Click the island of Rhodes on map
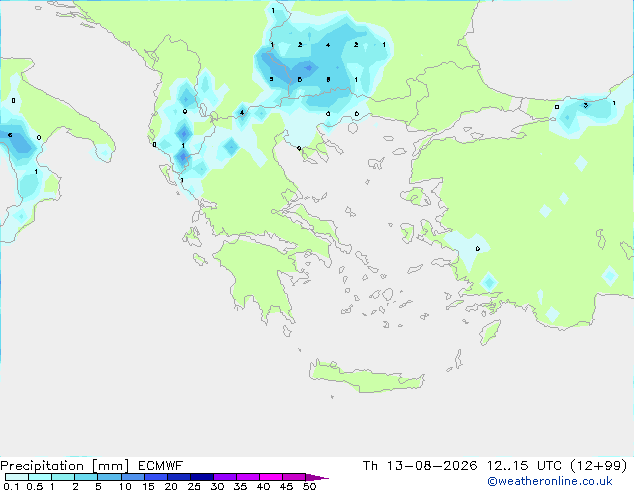 (x=490, y=332)
